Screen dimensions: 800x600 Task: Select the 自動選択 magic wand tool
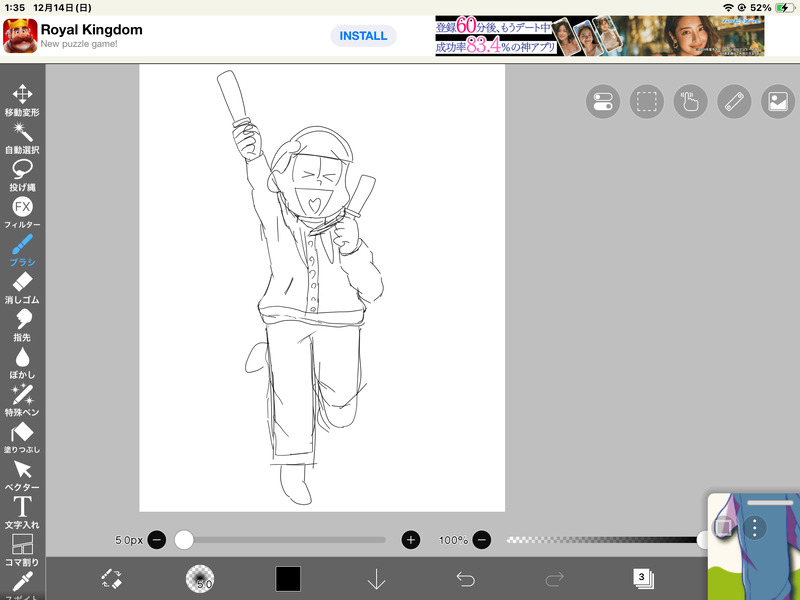coord(22,138)
